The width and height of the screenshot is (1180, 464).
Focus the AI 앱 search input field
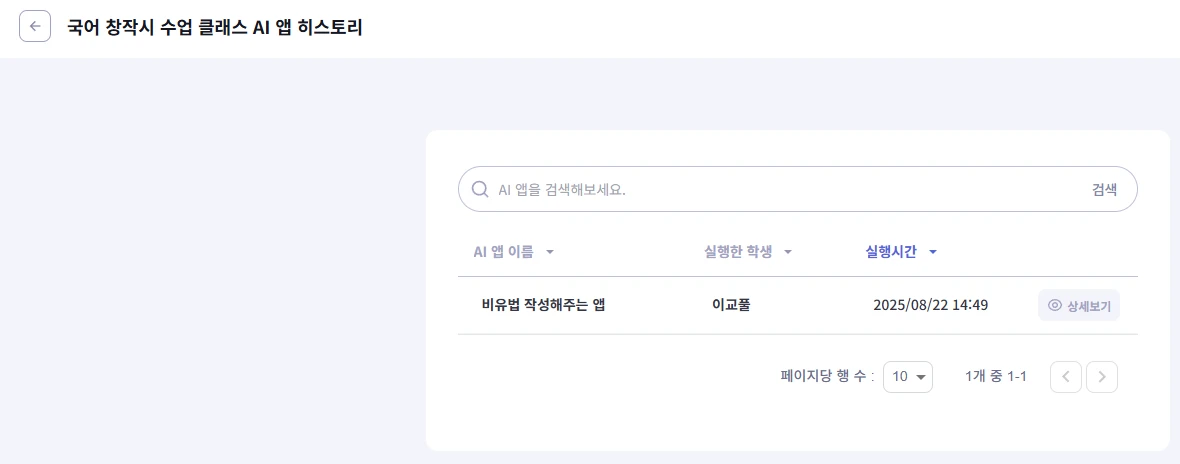780,189
